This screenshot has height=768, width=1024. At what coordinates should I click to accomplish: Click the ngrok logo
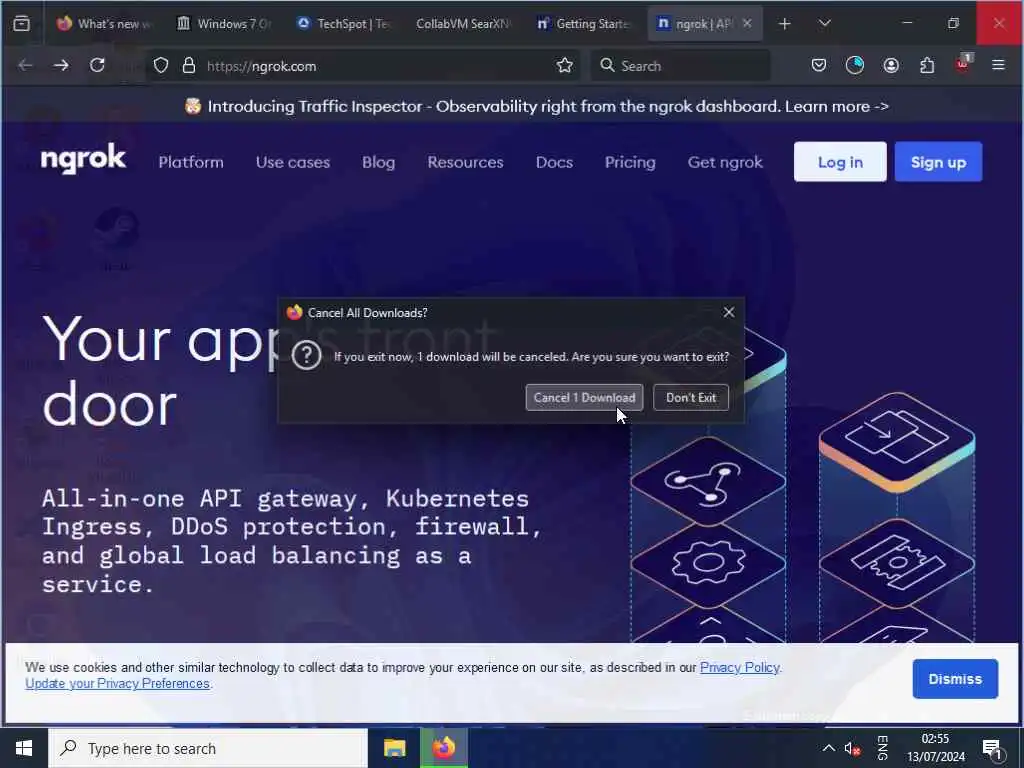coord(83,159)
